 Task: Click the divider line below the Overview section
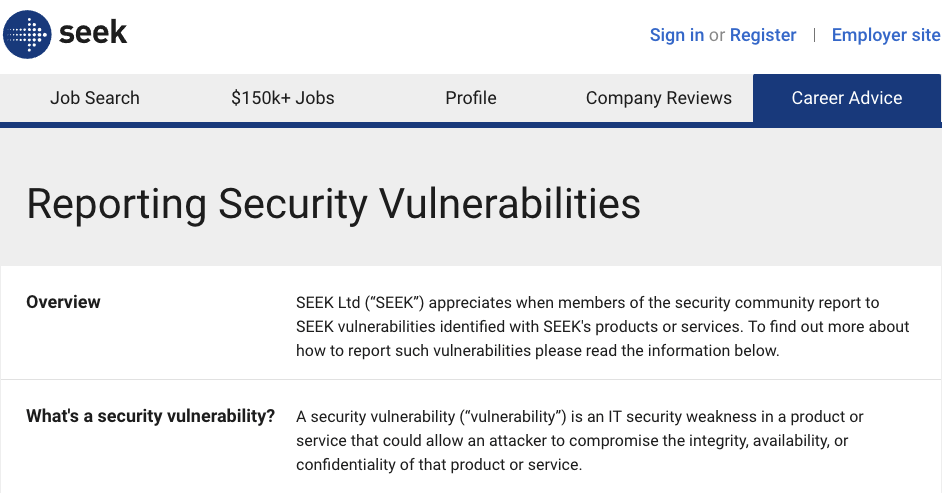click(471, 380)
